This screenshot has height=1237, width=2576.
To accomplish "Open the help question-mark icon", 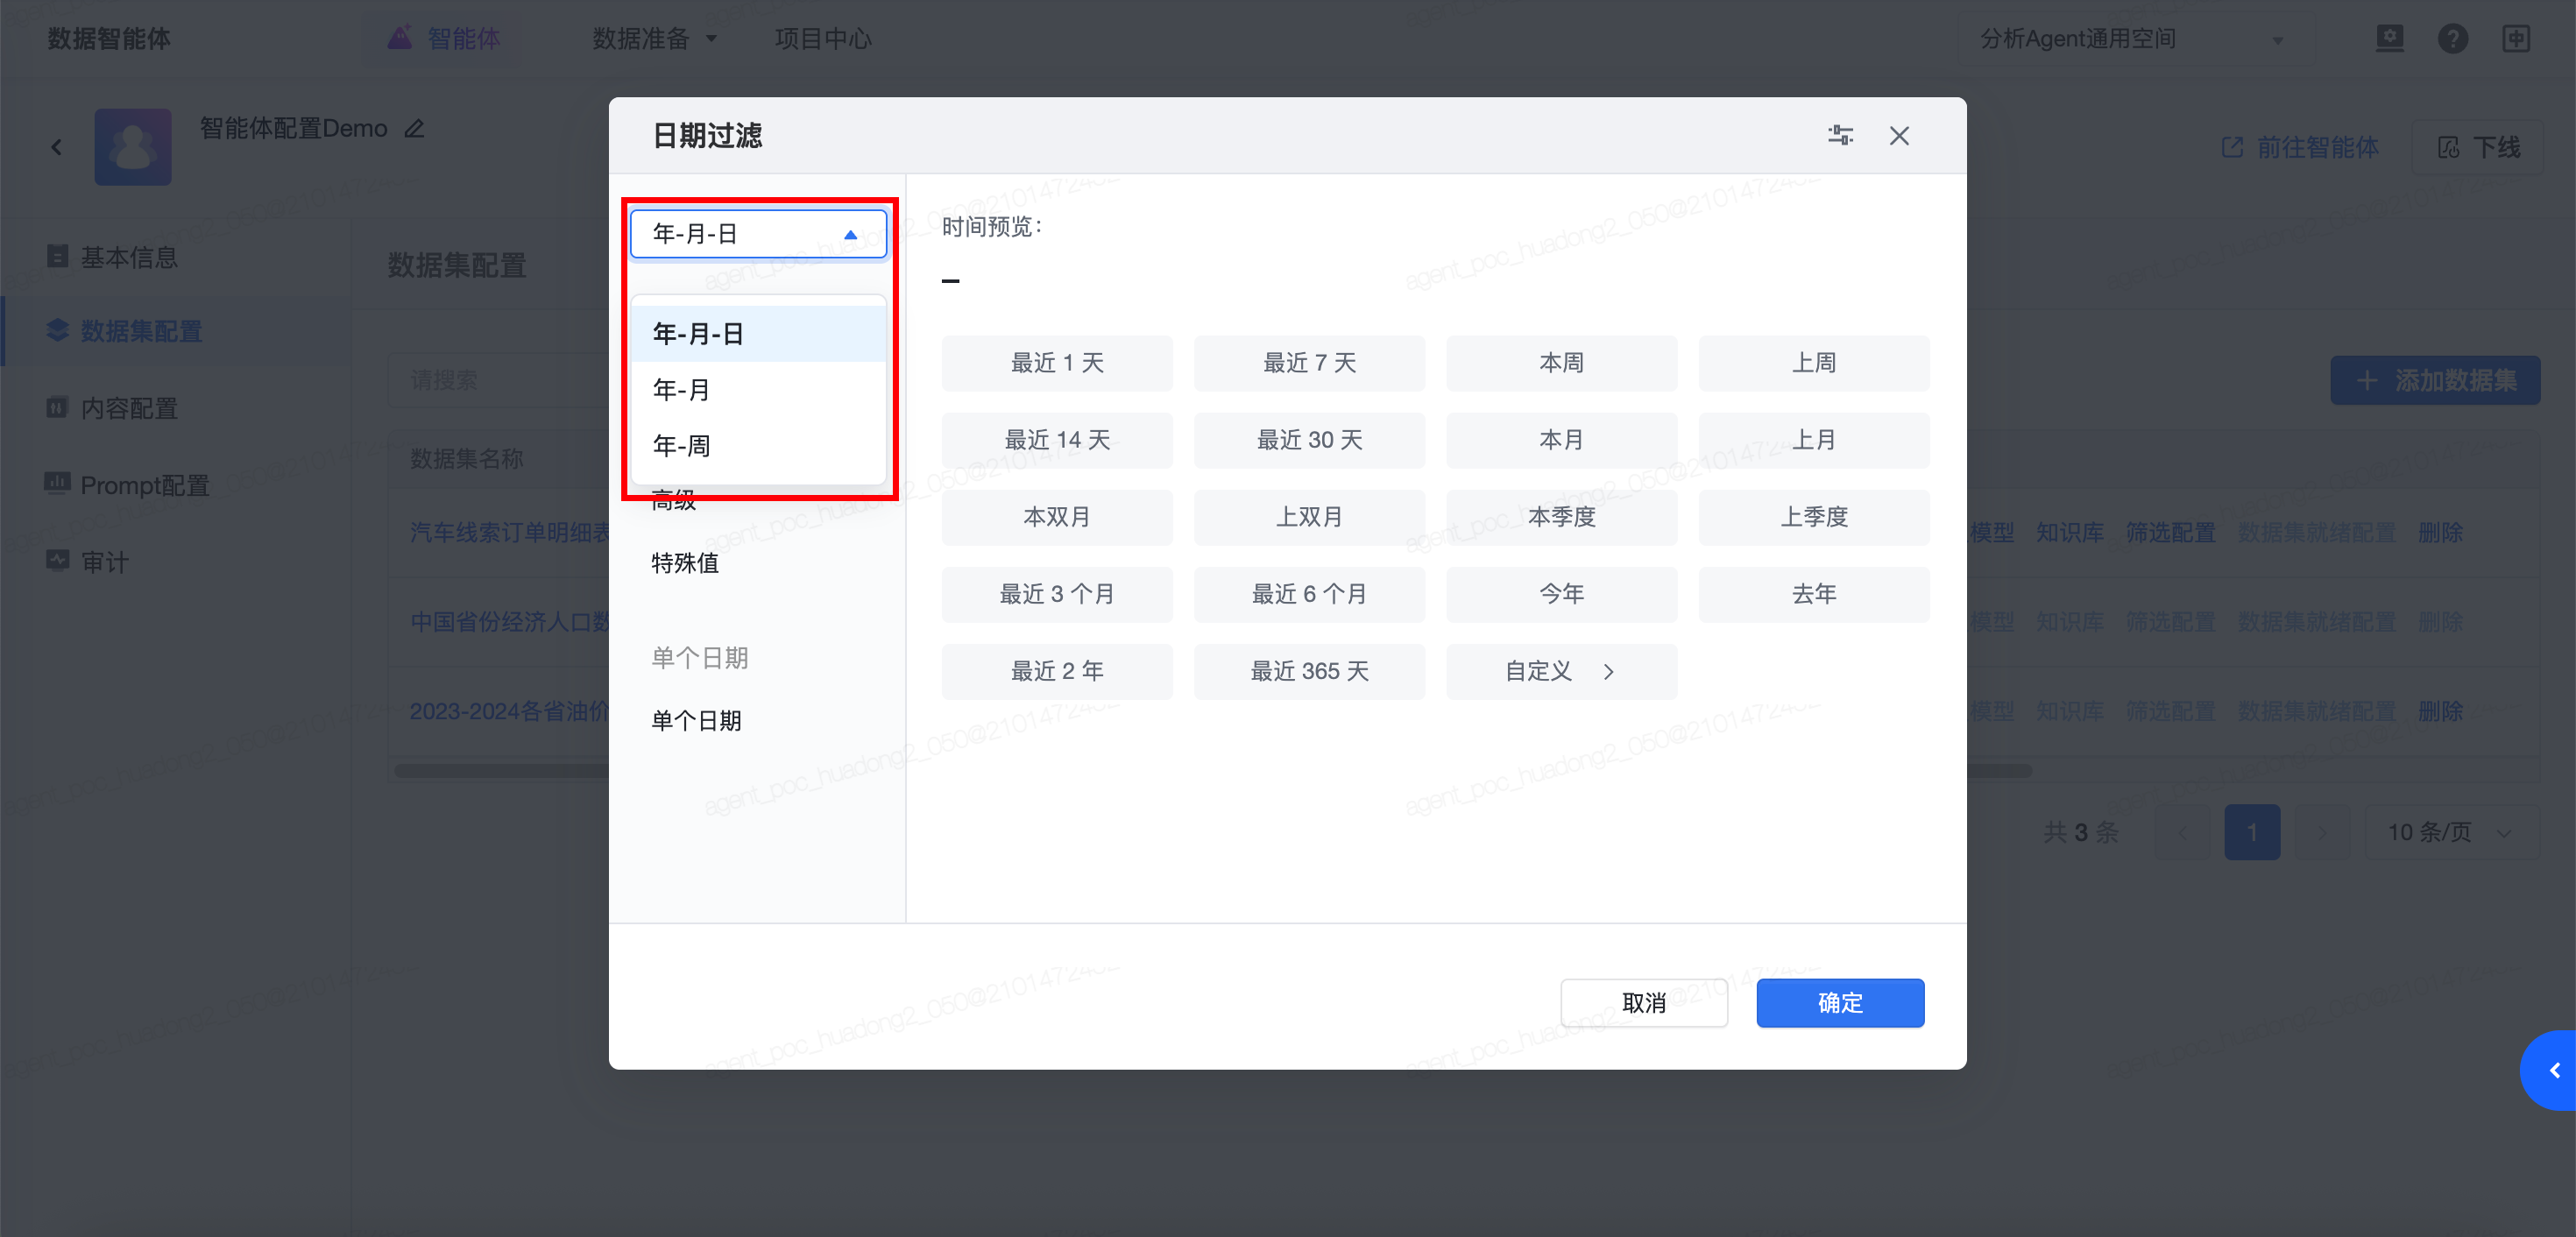I will (x=2452, y=38).
